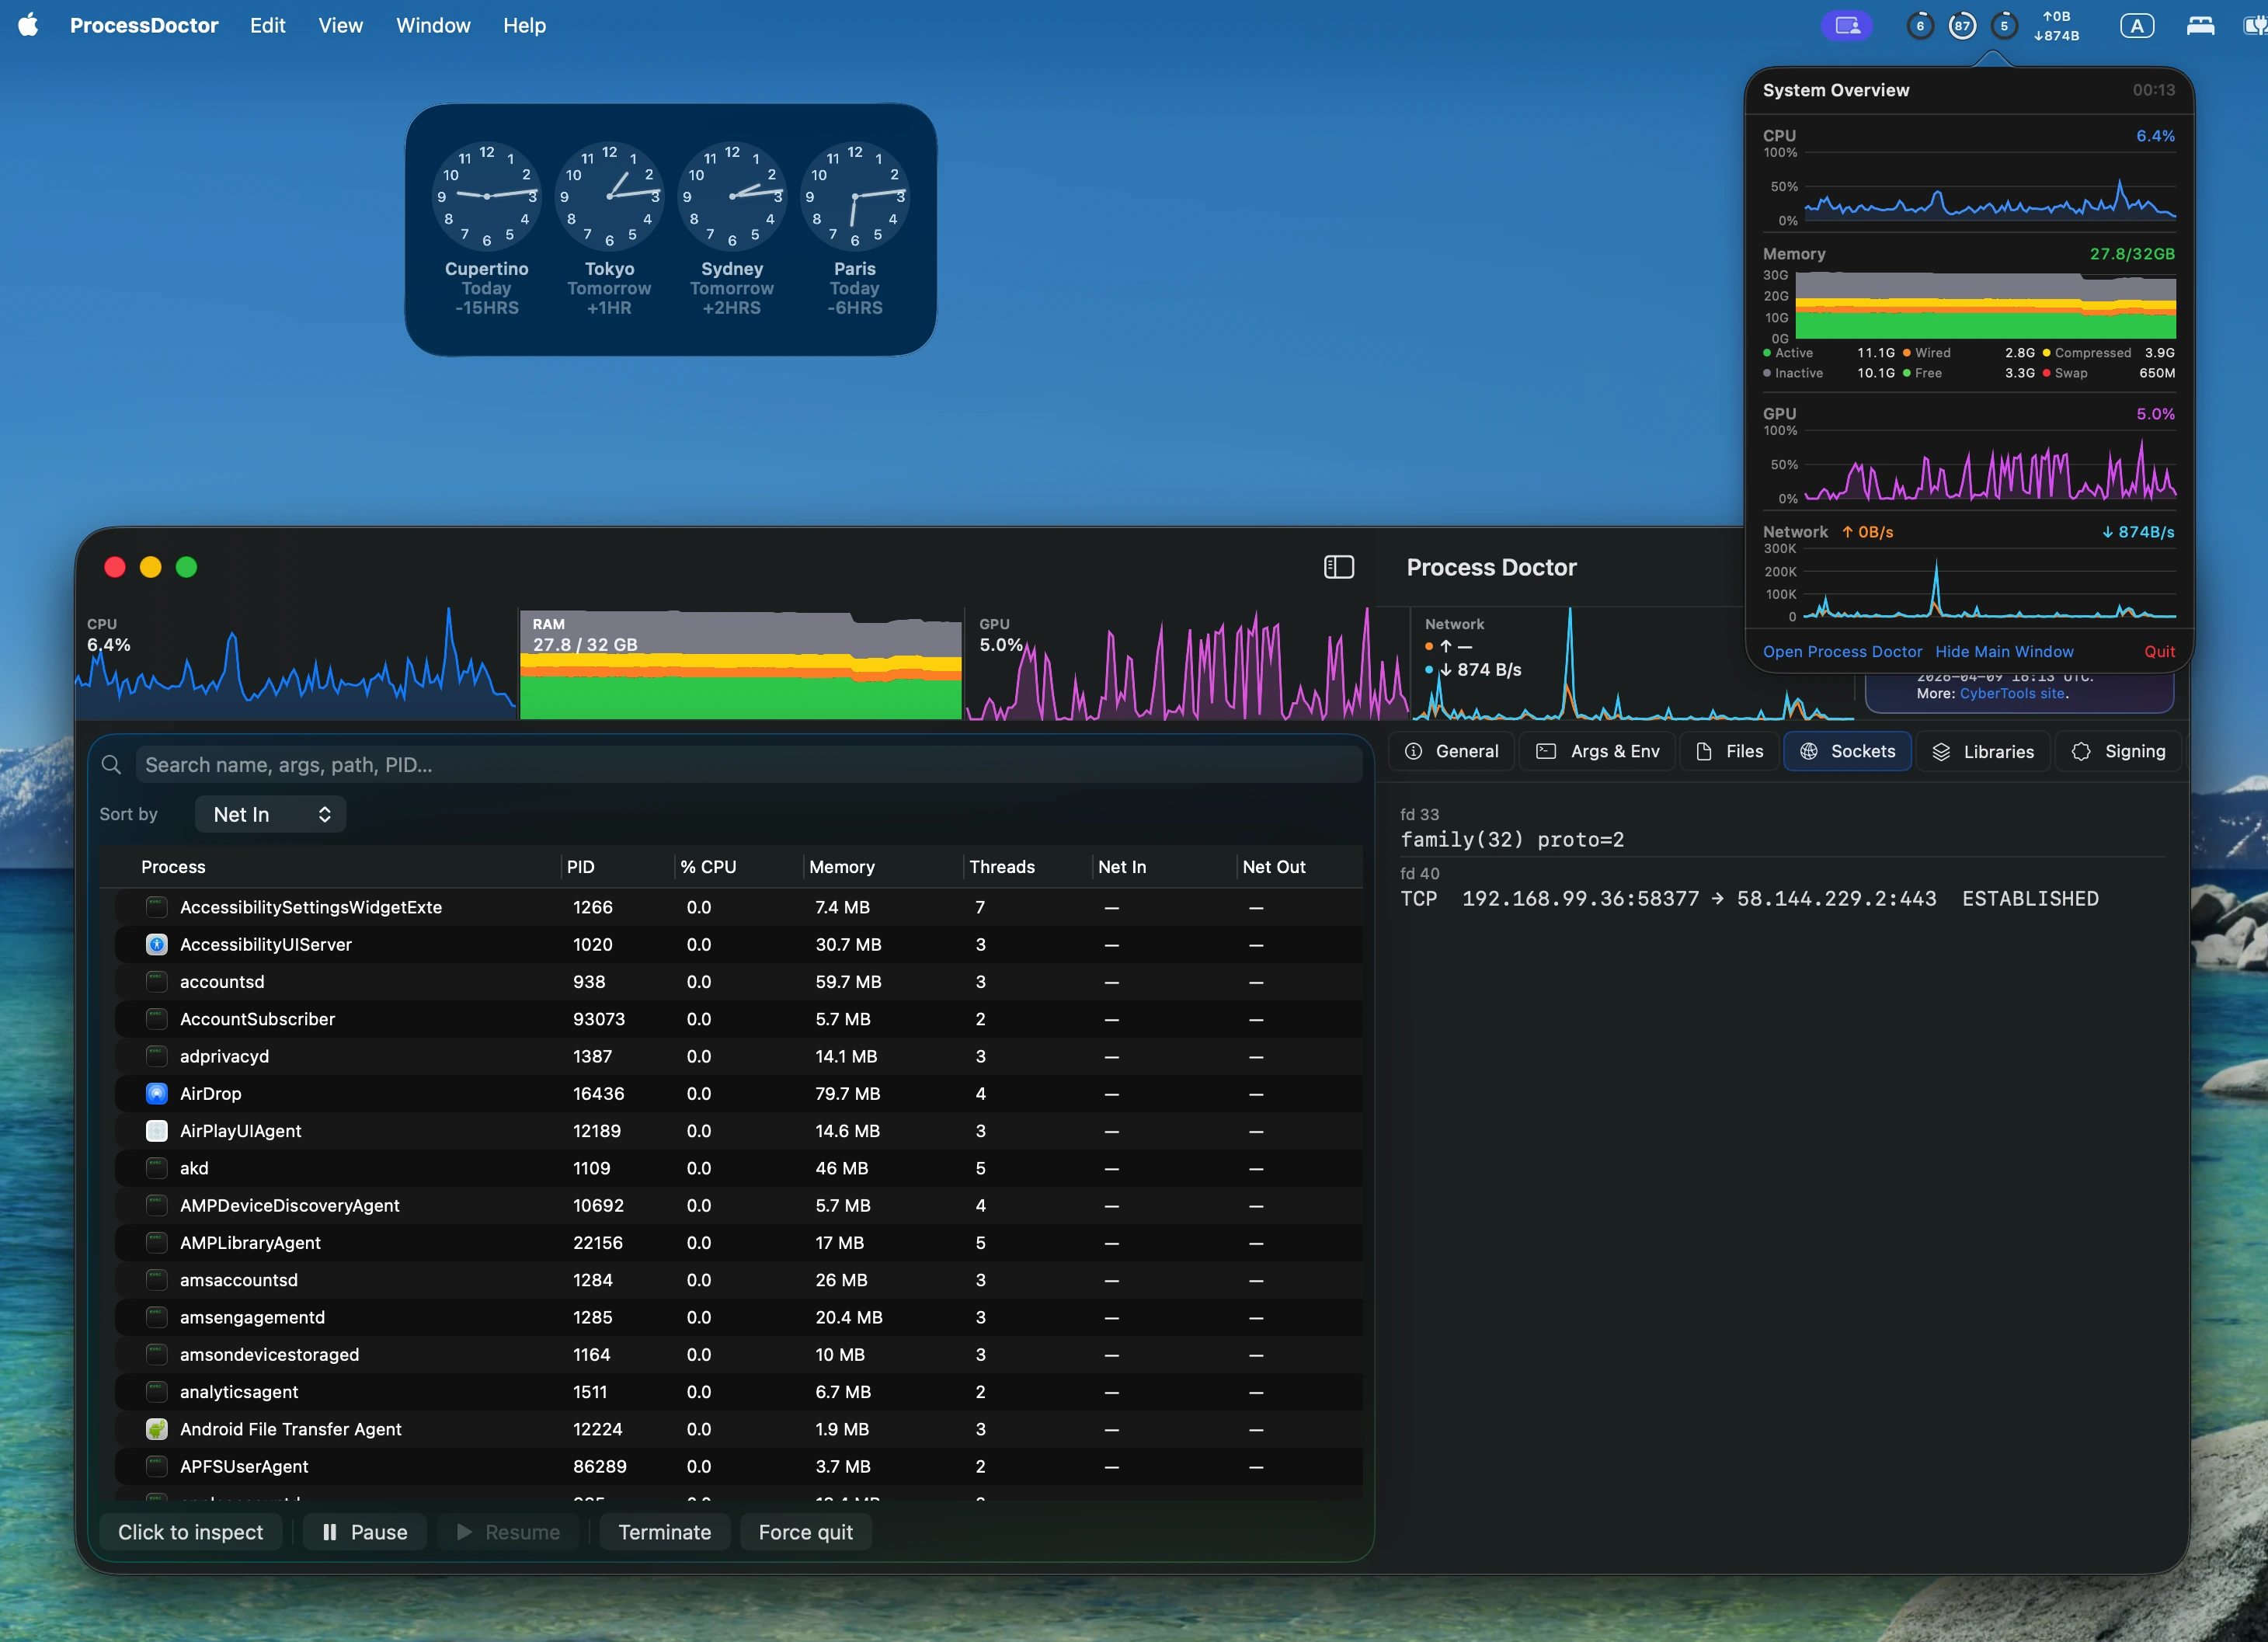Click the magnifier icon in search bar
Image resolution: width=2268 pixels, height=1642 pixels.
click(112, 765)
